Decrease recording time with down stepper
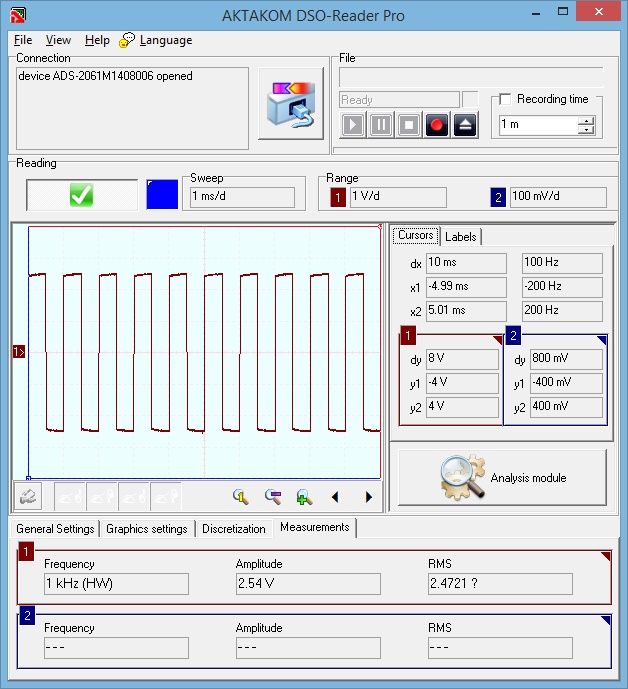This screenshot has height=689, width=628. tap(586, 130)
